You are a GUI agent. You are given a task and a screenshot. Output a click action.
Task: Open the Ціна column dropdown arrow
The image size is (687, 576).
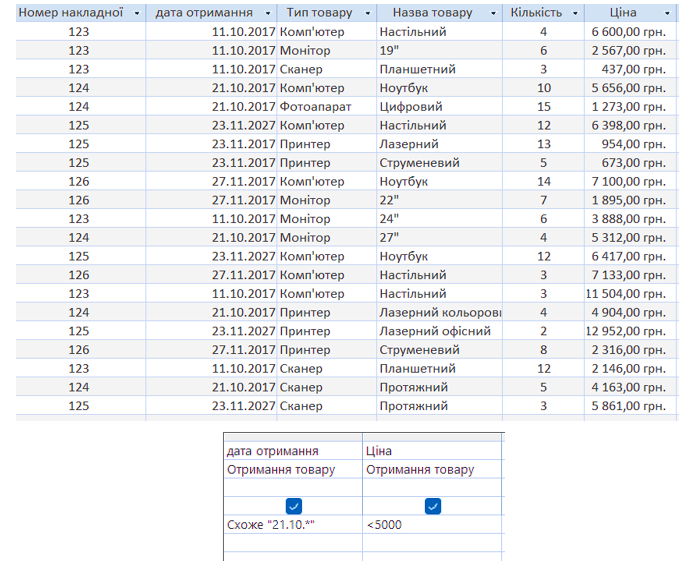tap(671, 14)
